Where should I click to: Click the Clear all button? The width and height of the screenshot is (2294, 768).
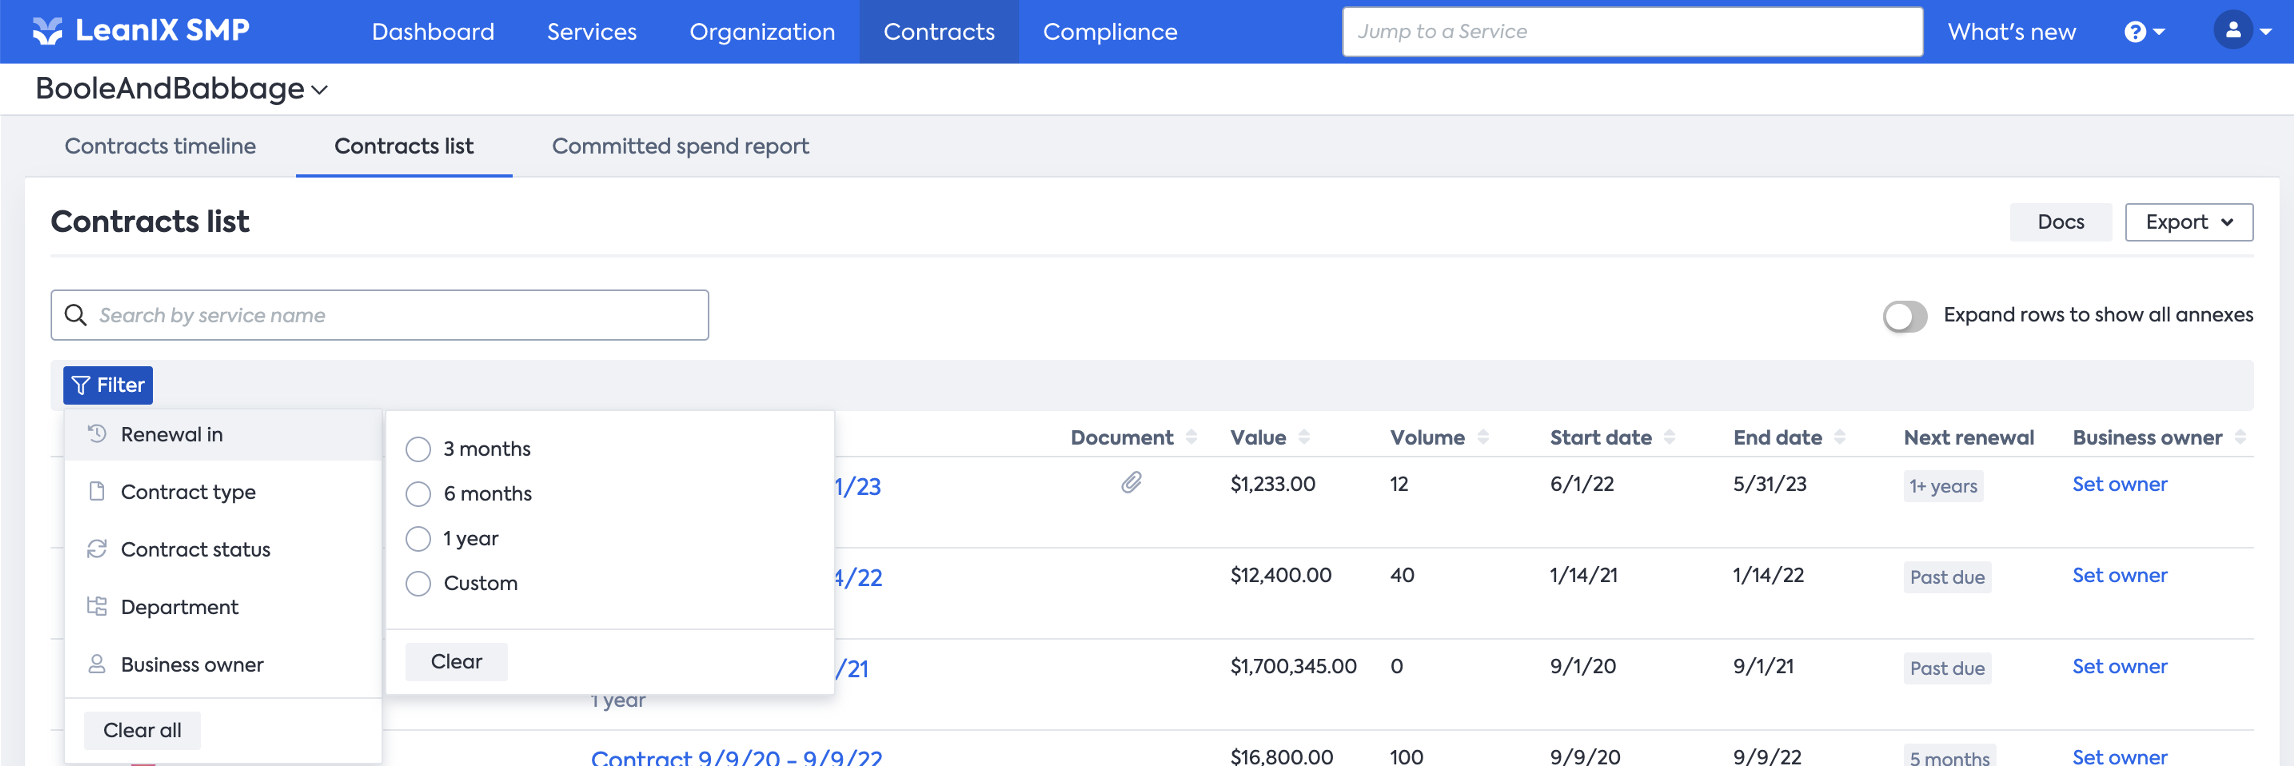pyautogui.click(x=142, y=730)
